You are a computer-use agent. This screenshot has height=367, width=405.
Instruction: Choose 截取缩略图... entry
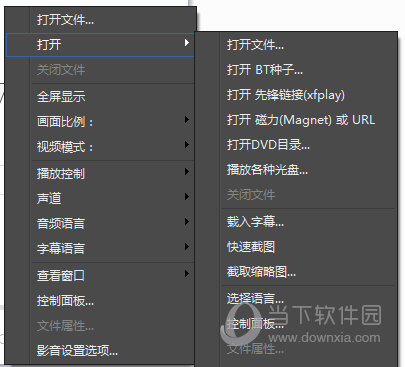click(x=296, y=272)
